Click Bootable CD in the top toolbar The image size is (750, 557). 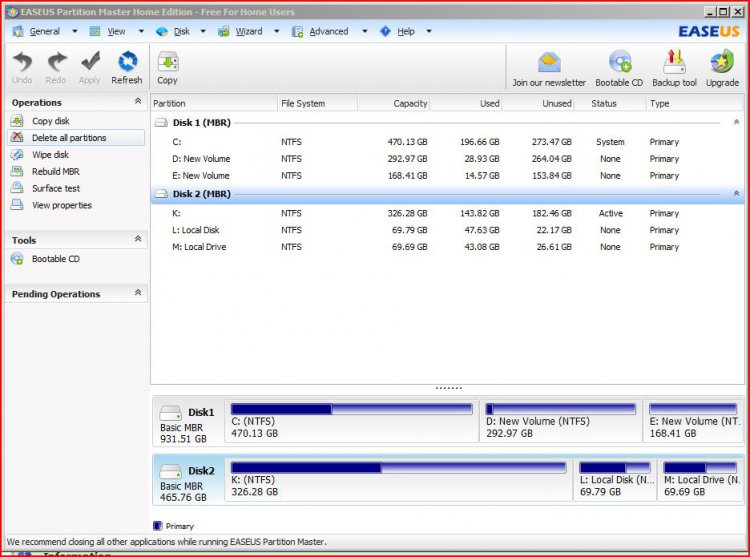[x=619, y=68]
